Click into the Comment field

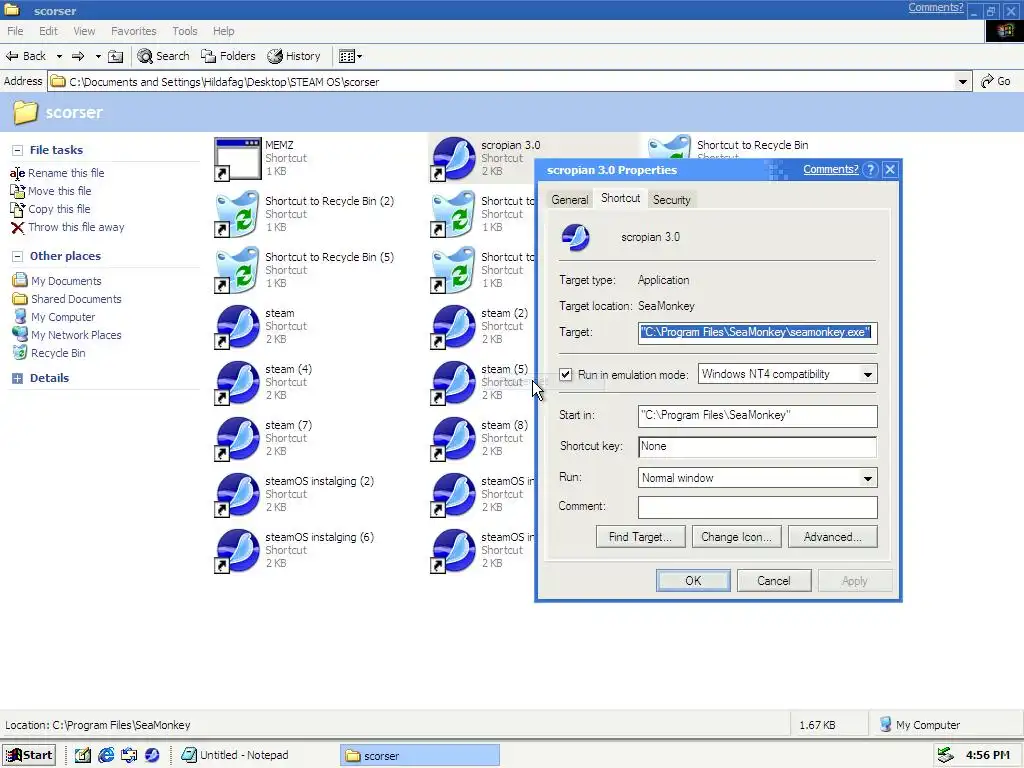pos(758,507)
